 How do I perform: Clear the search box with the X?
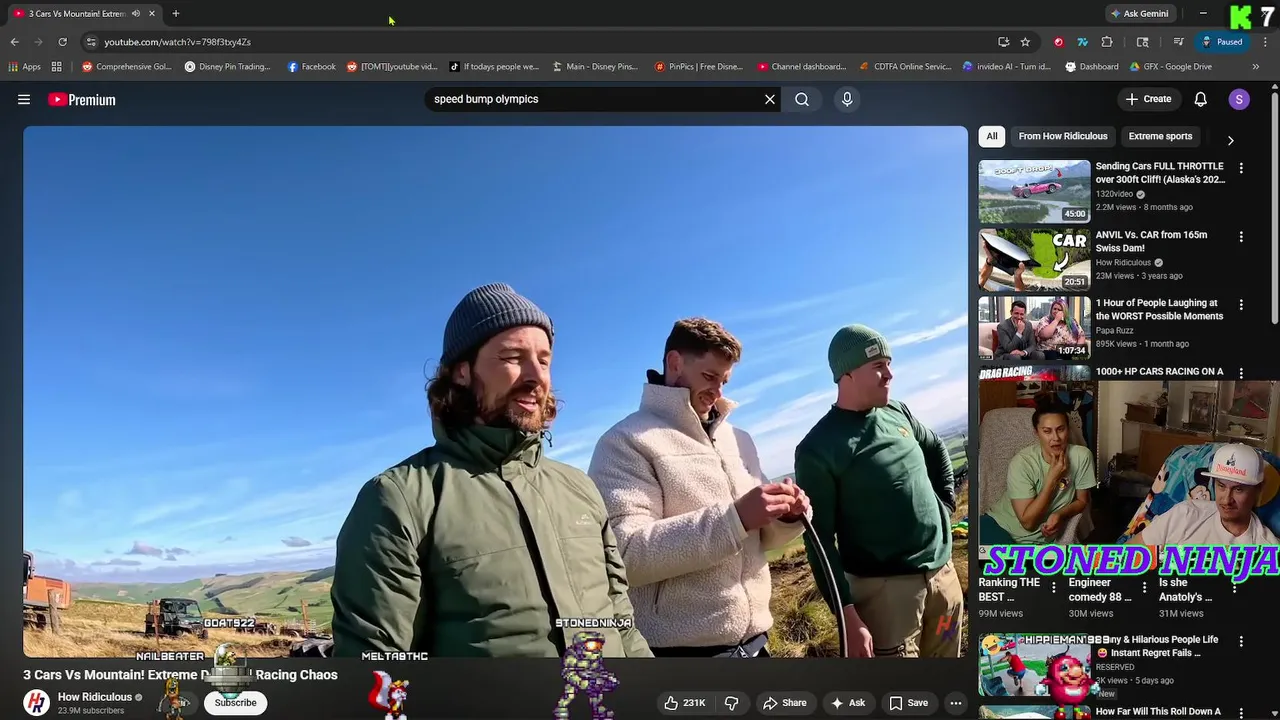(x=770, y=99)
